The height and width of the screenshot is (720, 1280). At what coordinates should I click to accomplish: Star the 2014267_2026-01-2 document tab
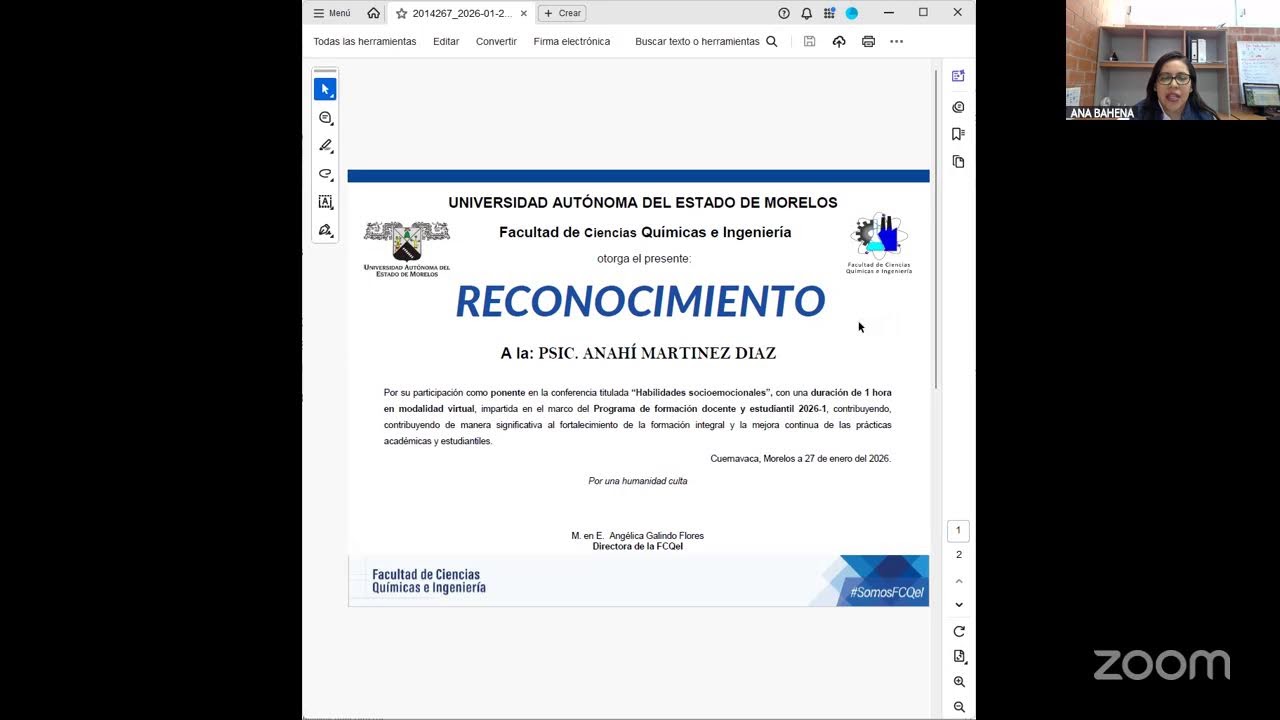click(x=401, y=13)
